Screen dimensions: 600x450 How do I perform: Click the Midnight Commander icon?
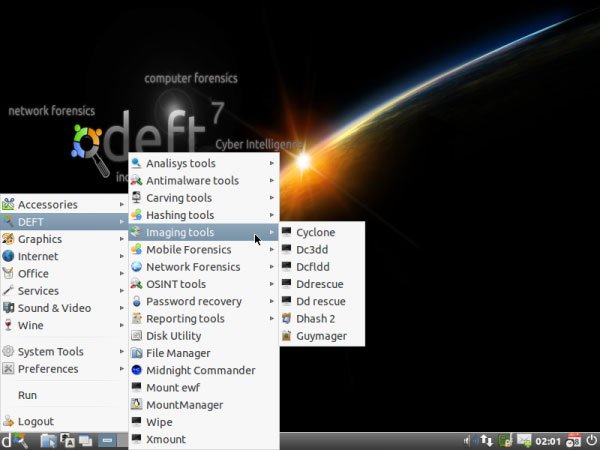click(136, 370)
